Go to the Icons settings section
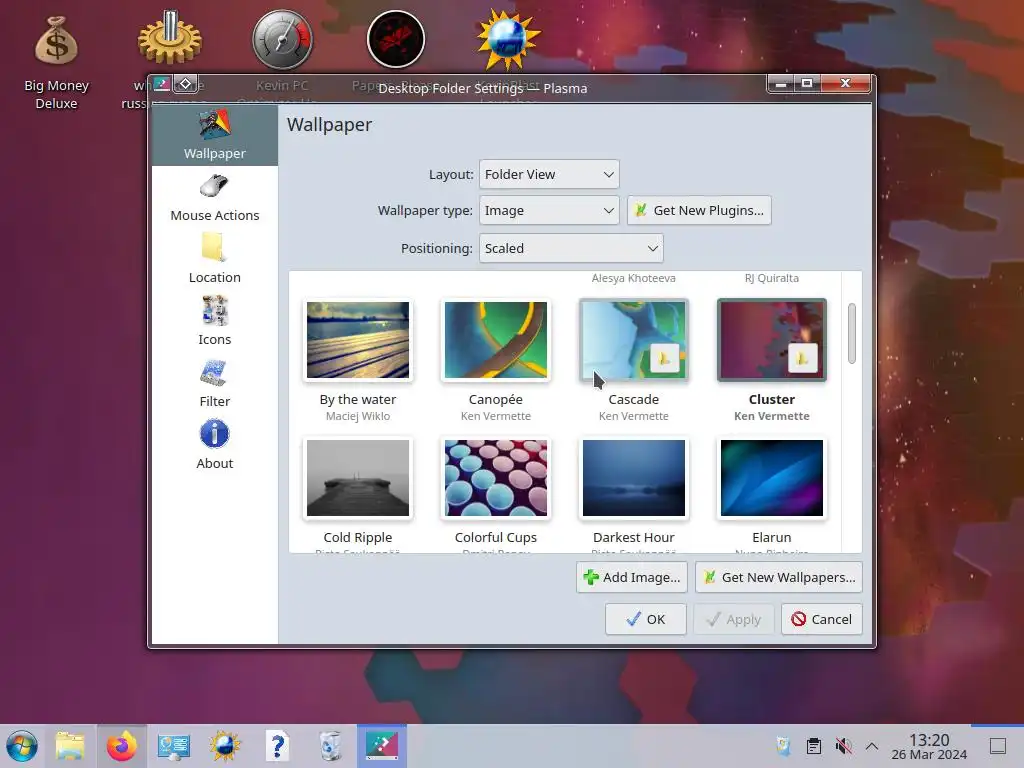The image size is (1024, 768). (x=214, y=322)
